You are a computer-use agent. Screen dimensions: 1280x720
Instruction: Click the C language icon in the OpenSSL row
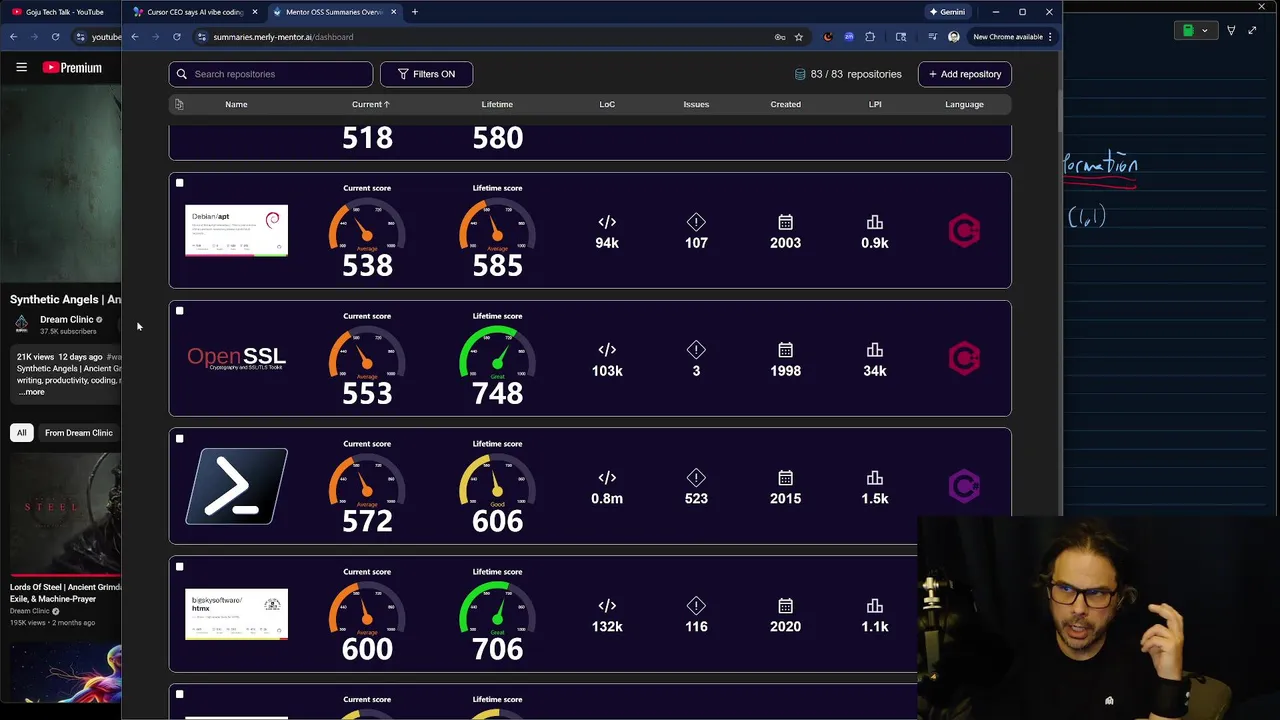[x=964, y=358]
